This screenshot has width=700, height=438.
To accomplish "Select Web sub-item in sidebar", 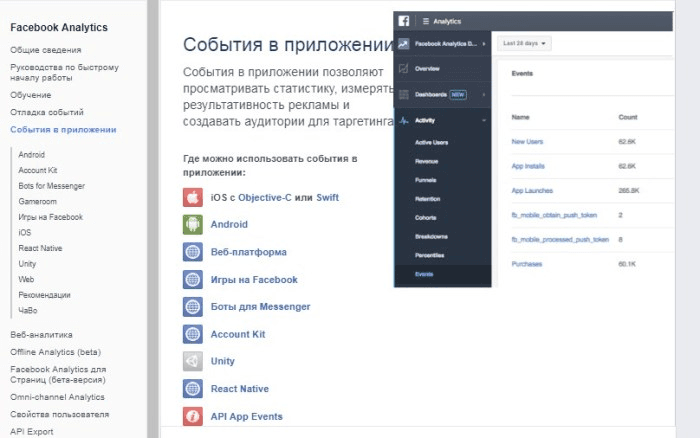I will (x=26, y=279).
